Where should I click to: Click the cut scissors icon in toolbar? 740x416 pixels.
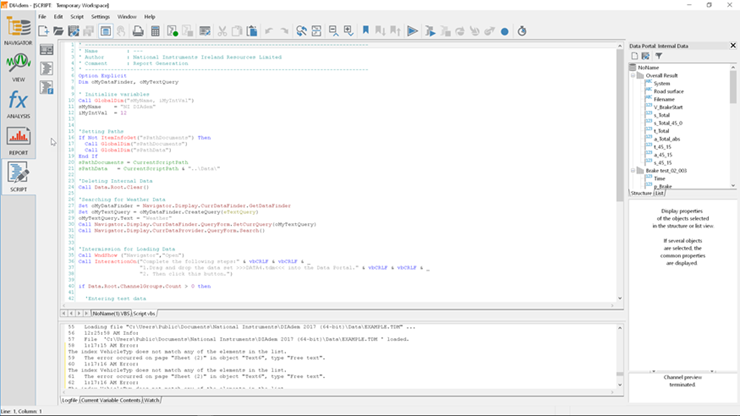click(x=222, y=32)
